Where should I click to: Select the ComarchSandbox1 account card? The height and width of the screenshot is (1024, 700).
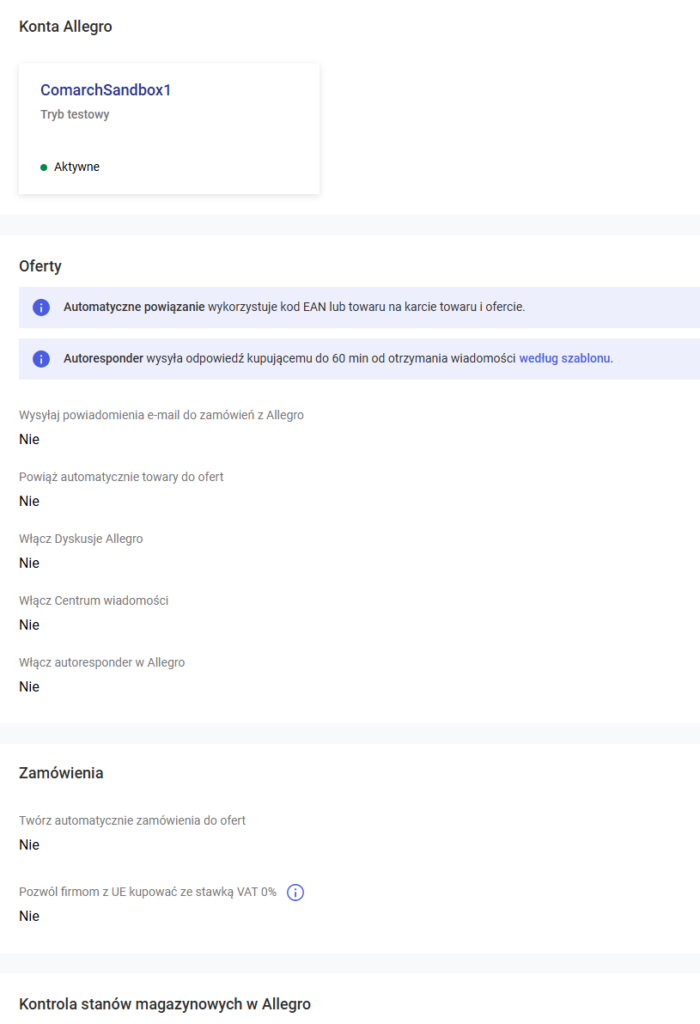pos(169,129)
